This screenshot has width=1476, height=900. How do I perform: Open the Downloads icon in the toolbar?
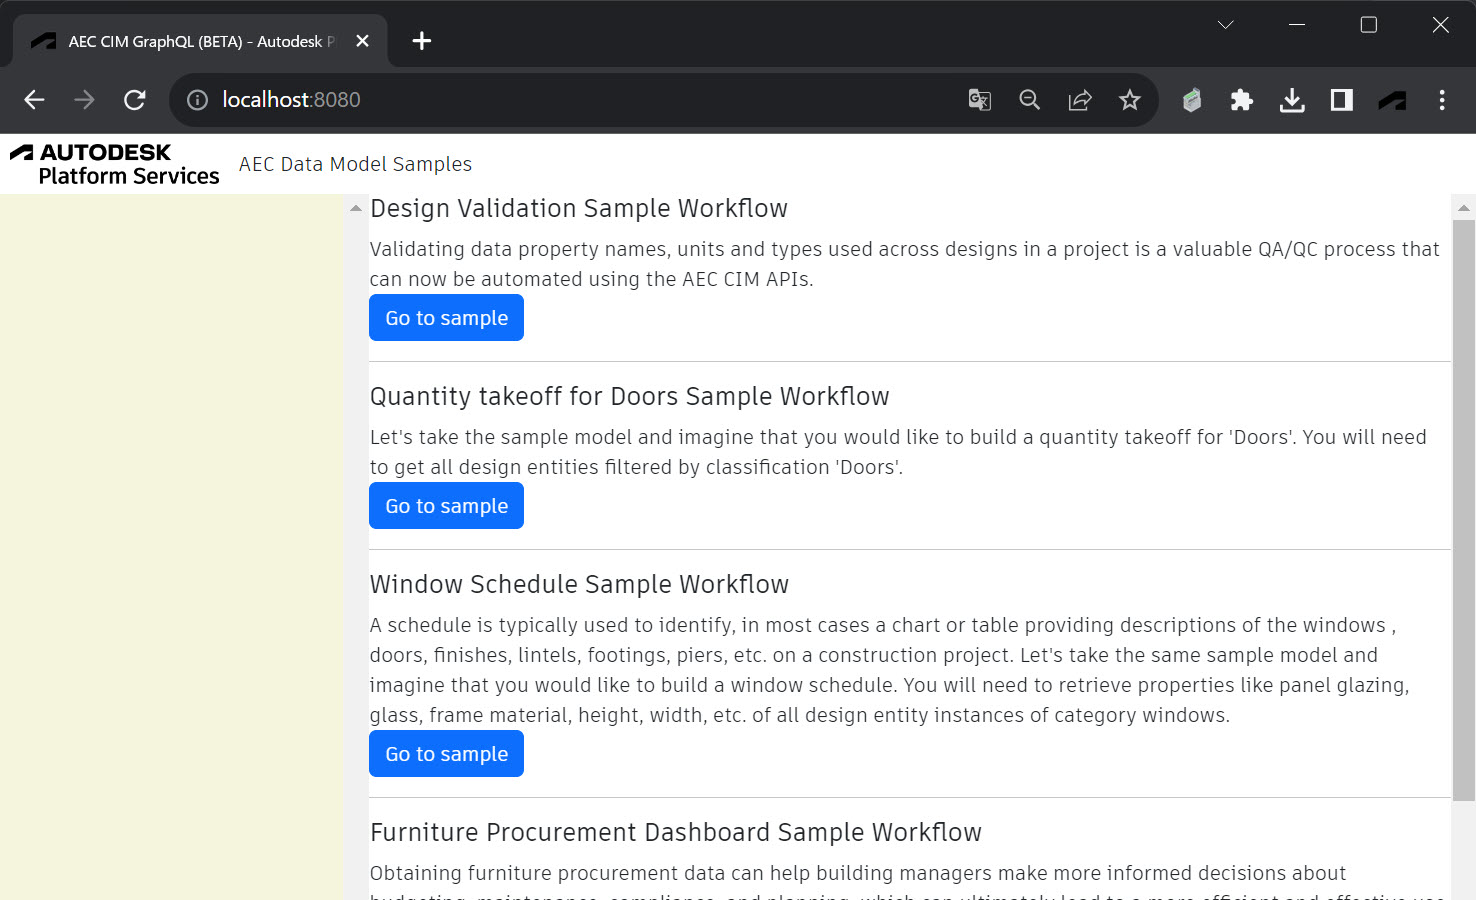pyautogui.click(x=1291, y=100)
